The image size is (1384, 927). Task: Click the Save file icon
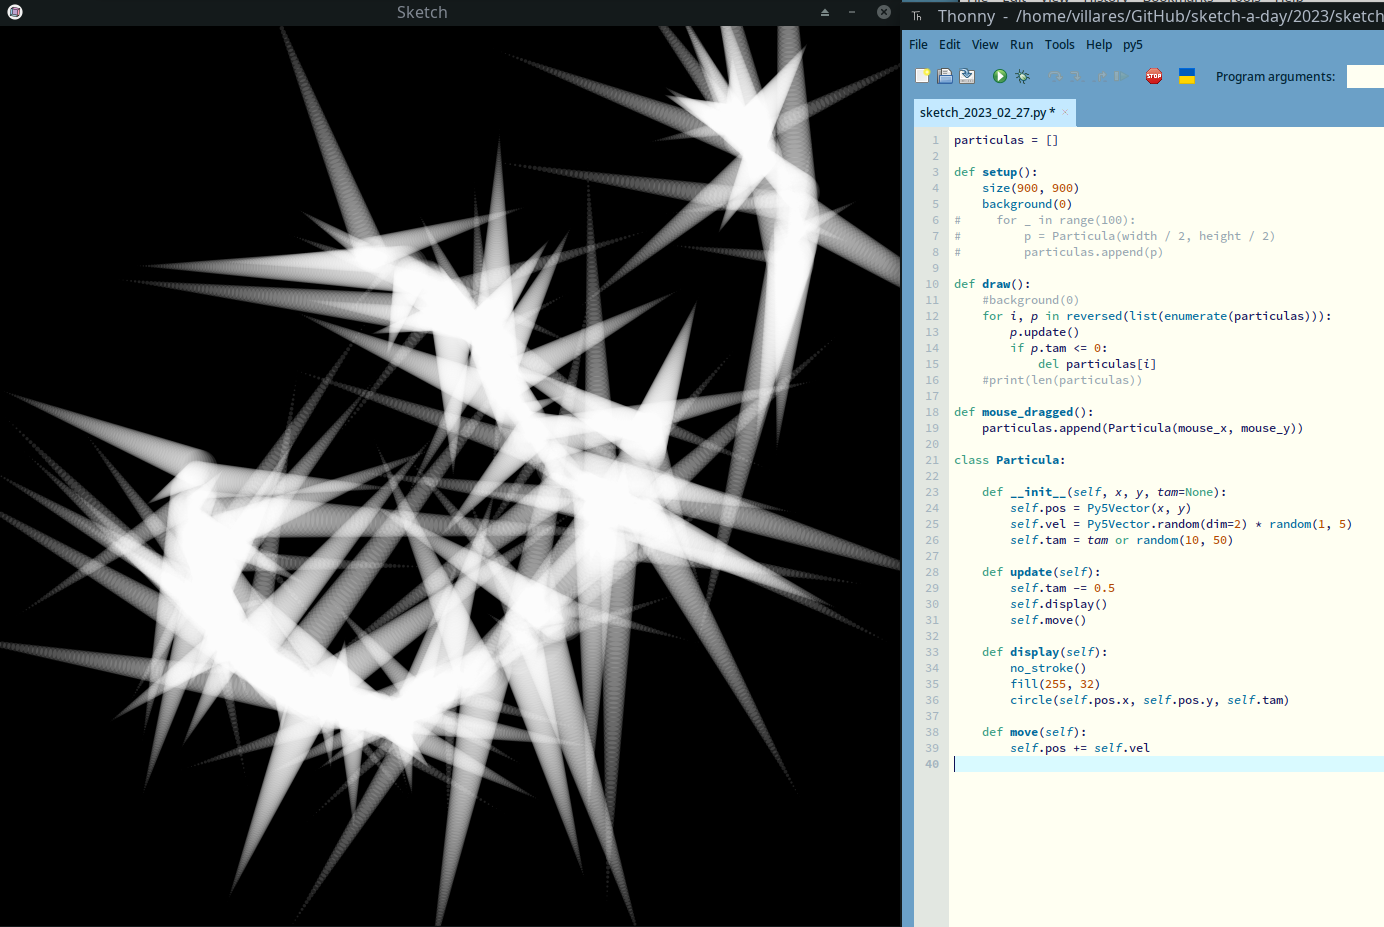[967, 76]
